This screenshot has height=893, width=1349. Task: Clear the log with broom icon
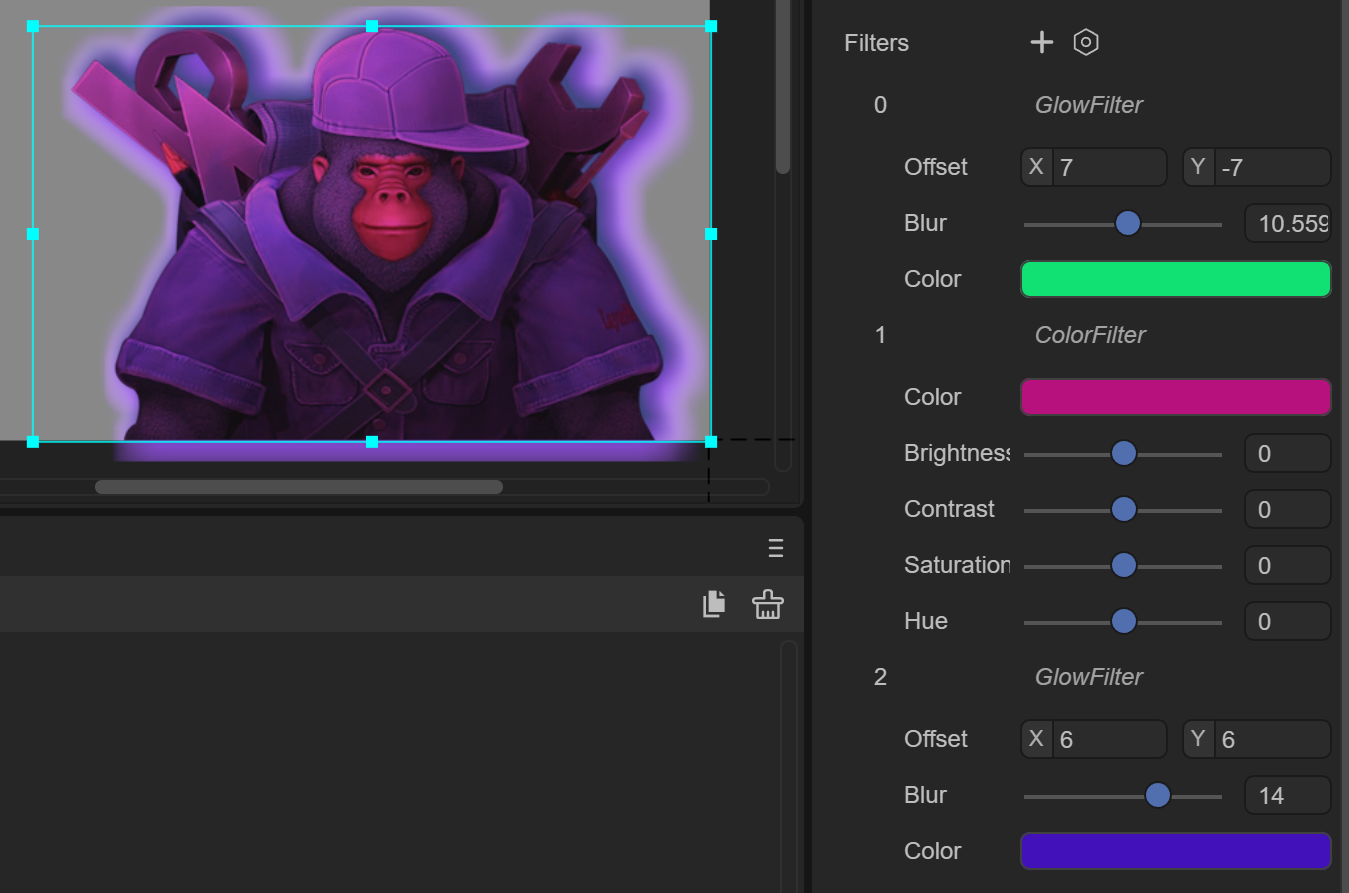click(x=768, y=604)
